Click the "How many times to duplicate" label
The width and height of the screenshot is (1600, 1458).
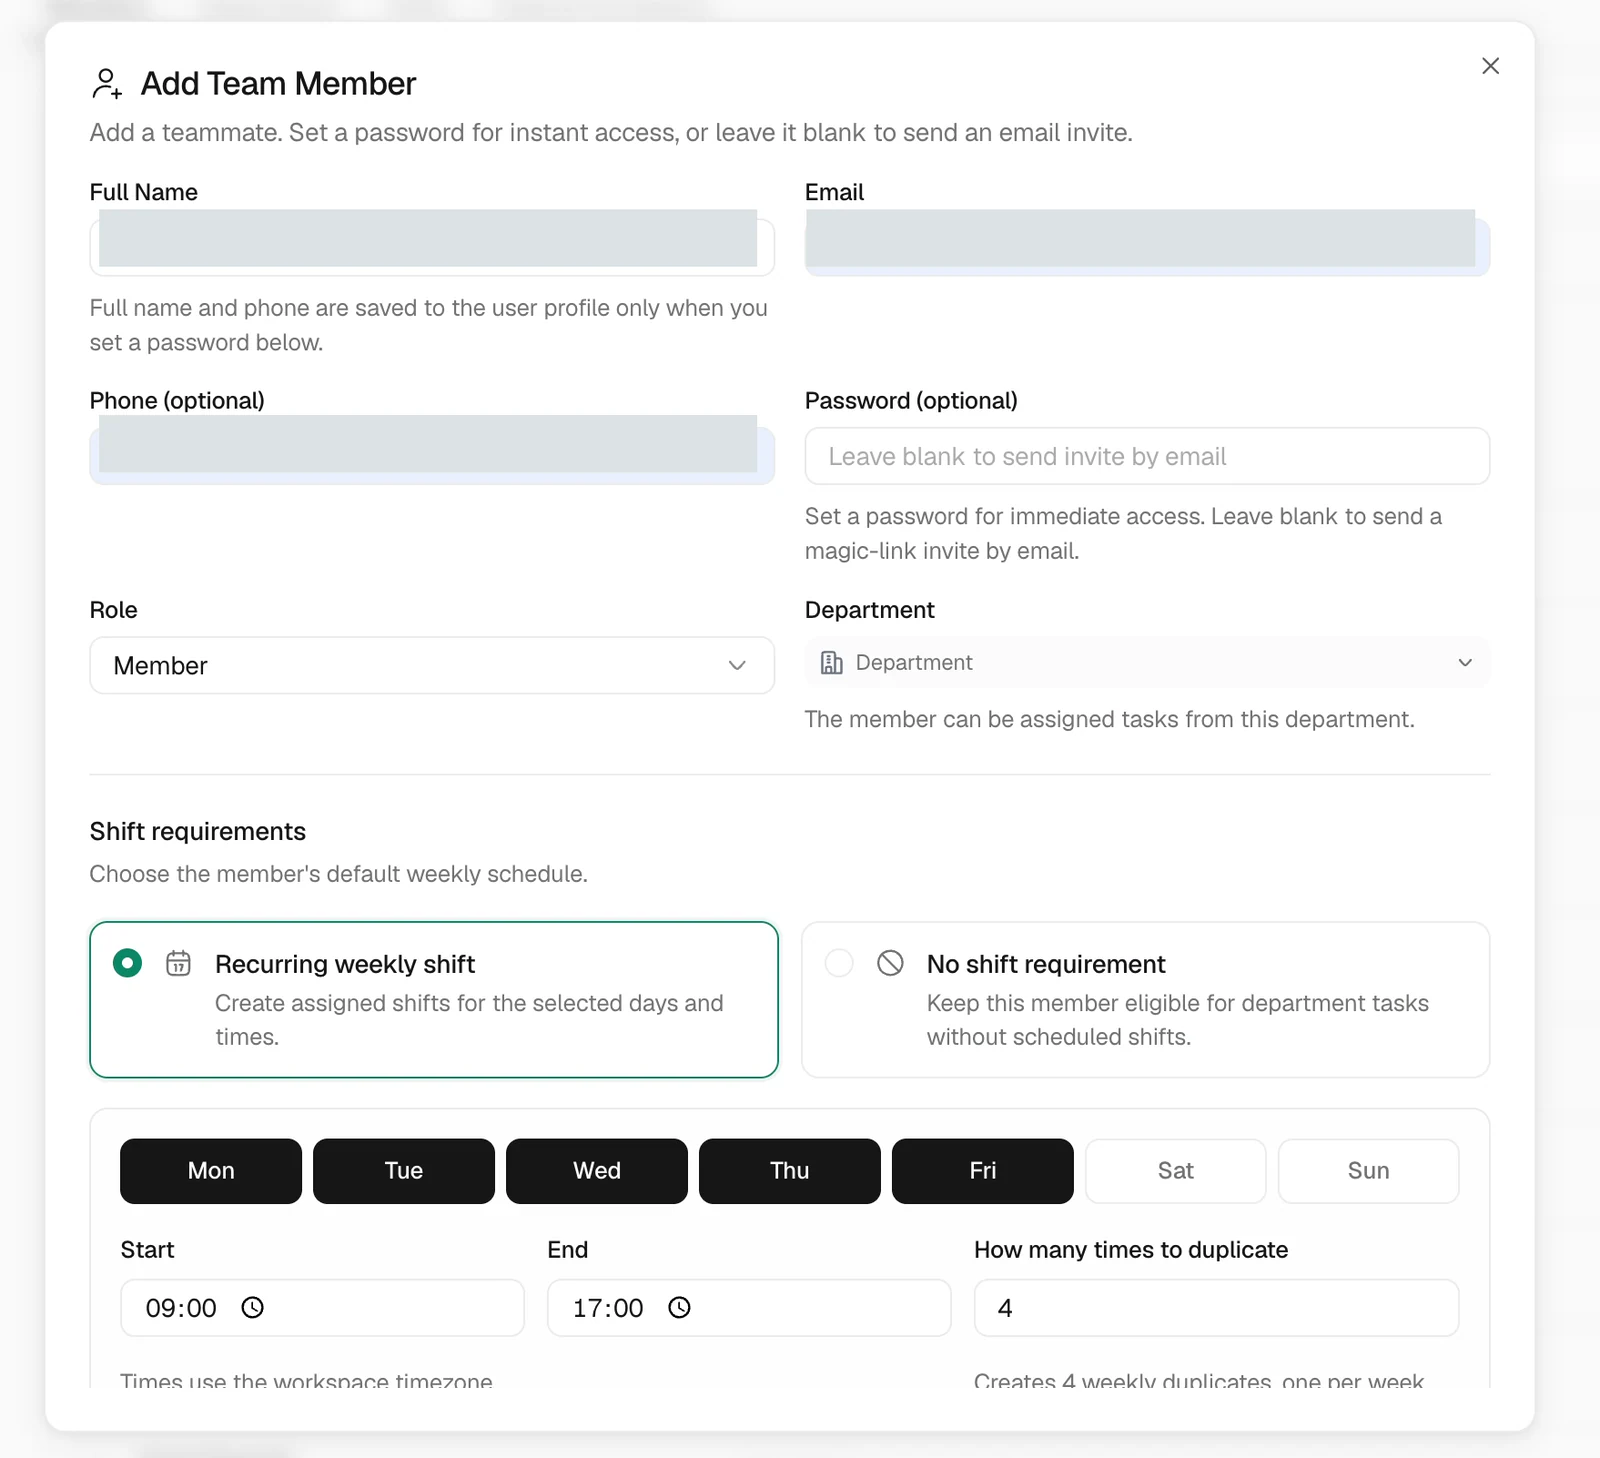click(x=1131, y=1250)
